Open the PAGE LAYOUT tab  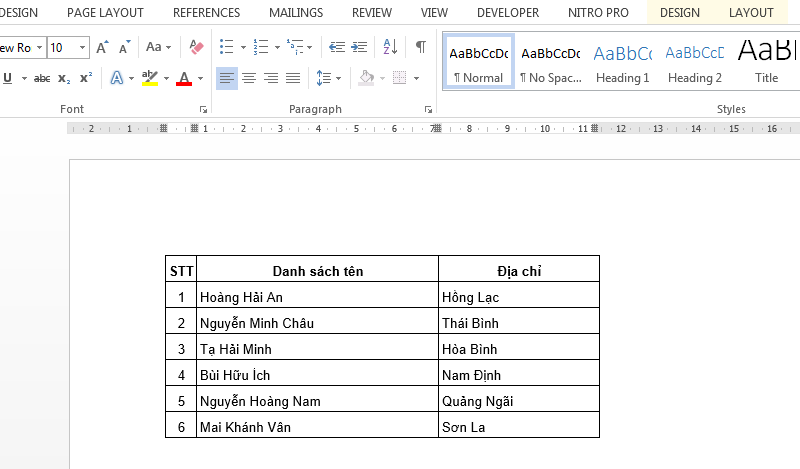105,13
